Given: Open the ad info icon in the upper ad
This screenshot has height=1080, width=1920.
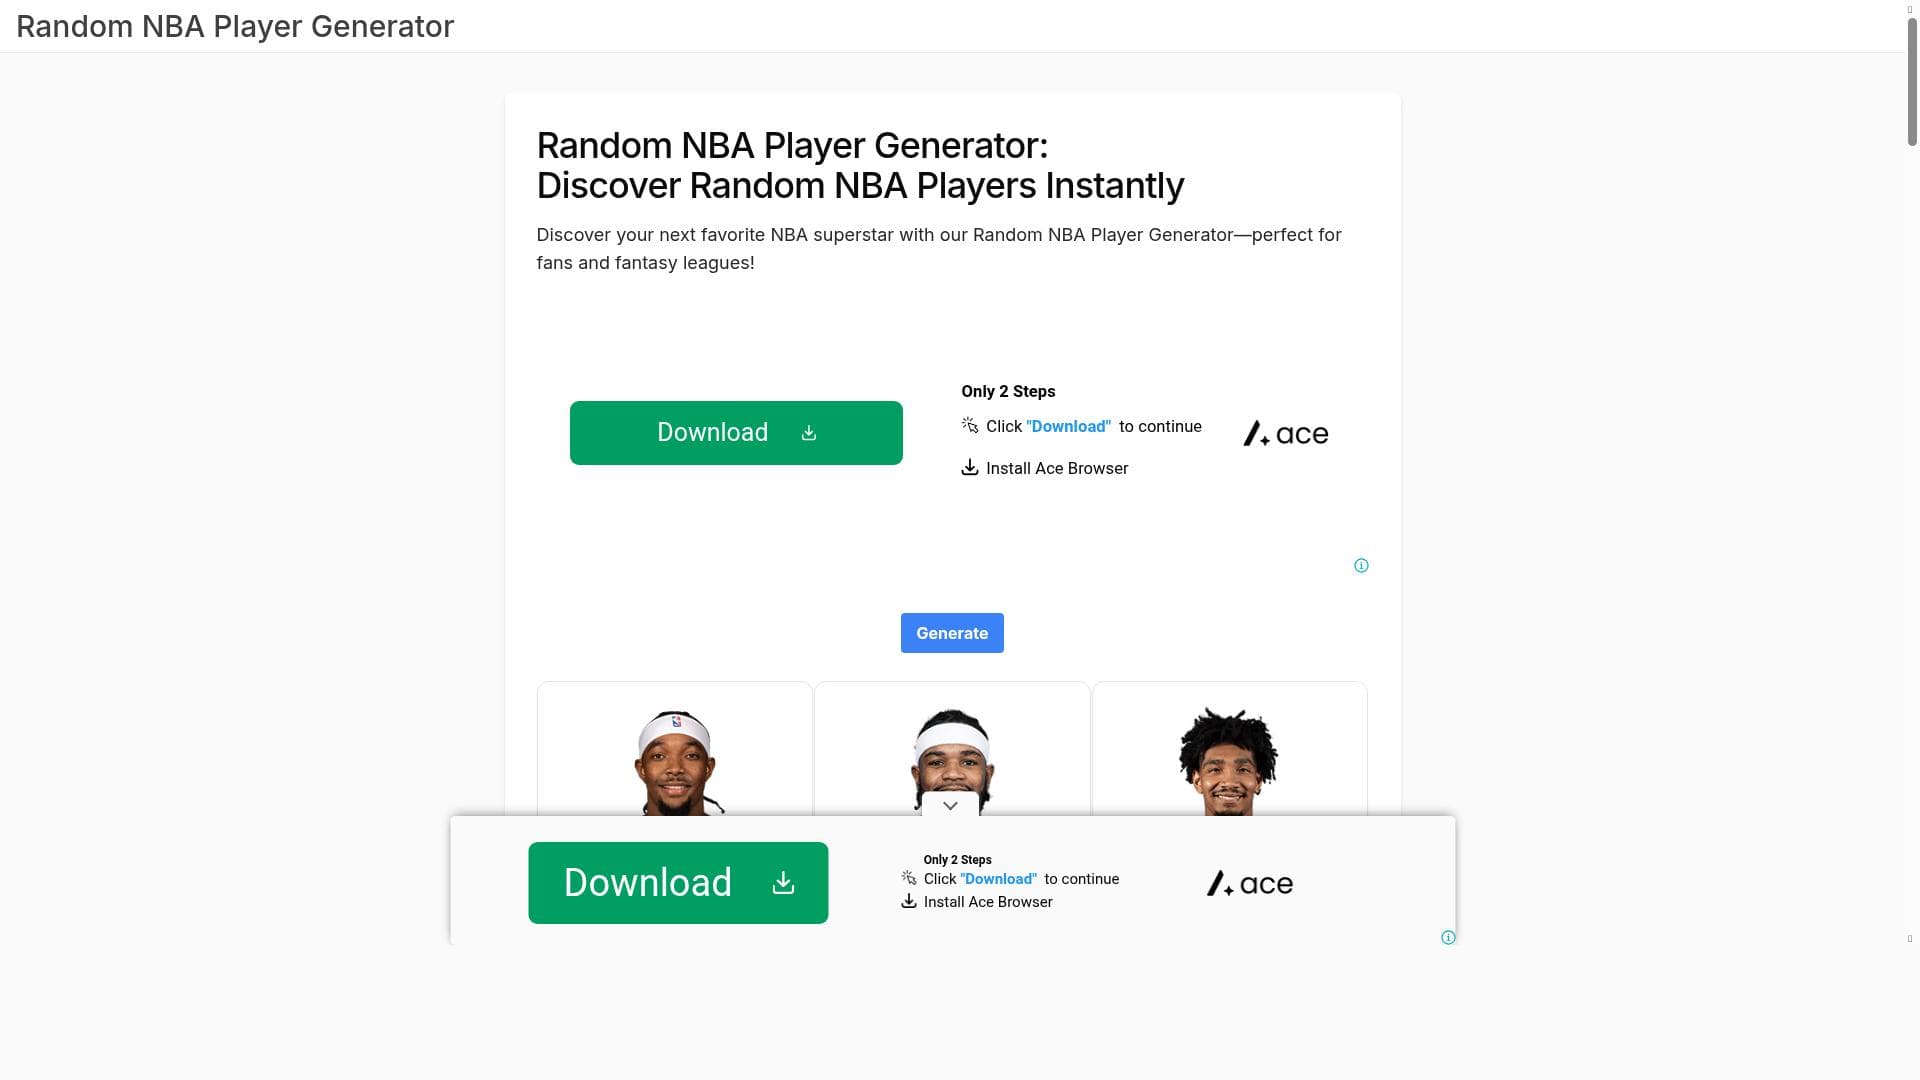Looking at the screenshot, I should pos(1361,566).
